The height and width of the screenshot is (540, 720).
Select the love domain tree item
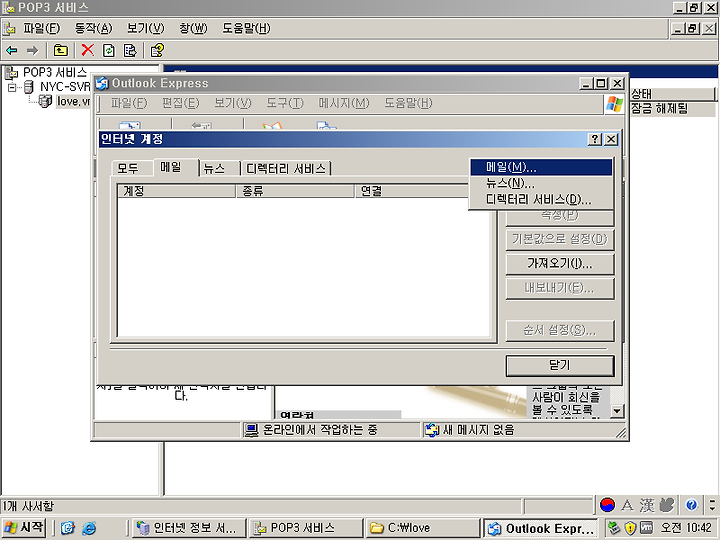(x=73, y=101)
